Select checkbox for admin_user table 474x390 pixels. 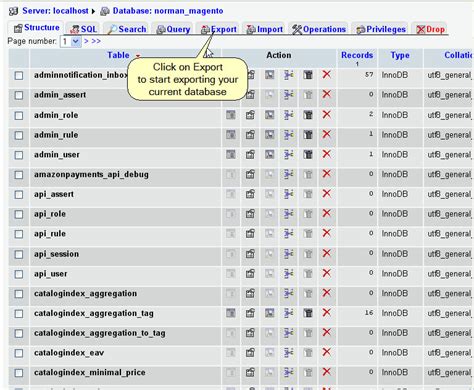point(19,155)
